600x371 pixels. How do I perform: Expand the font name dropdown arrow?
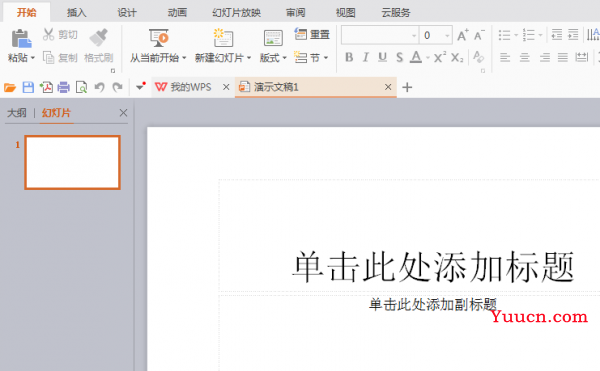point(414,36)
